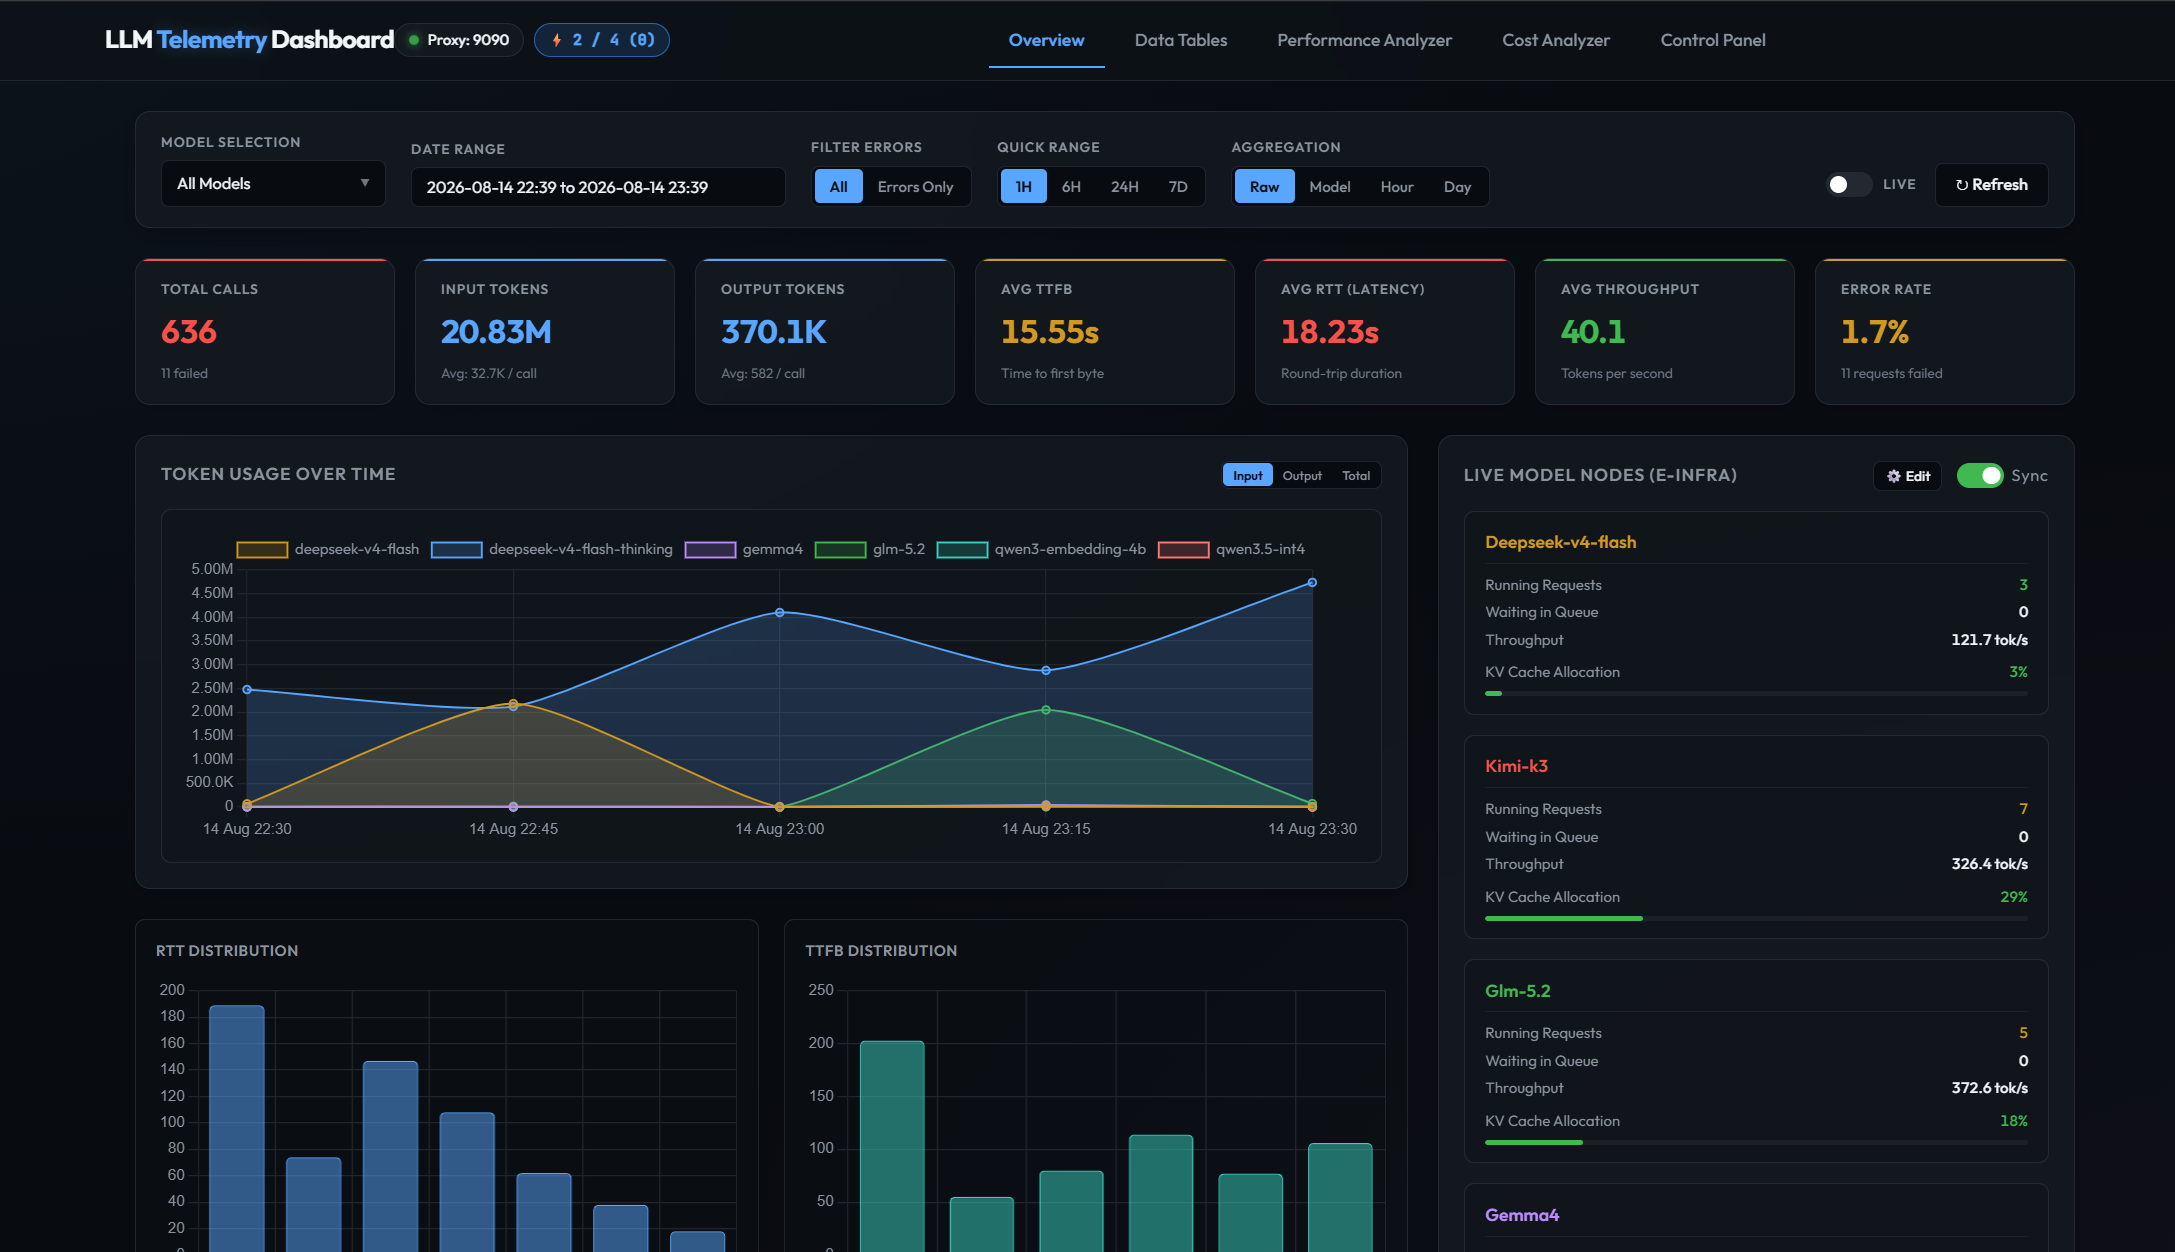Toggle qwen3.5-int4 legend swatch

(1183, 550)
